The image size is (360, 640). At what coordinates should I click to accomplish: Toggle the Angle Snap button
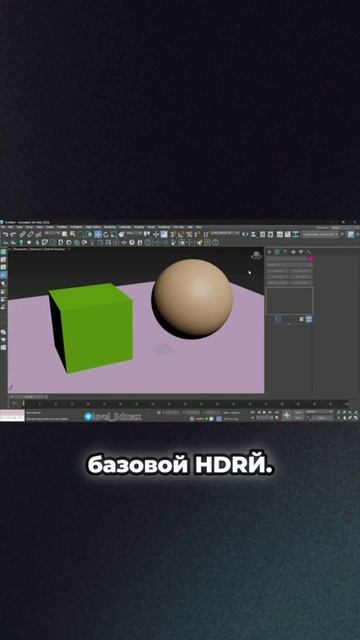click(x=181, y=234)
